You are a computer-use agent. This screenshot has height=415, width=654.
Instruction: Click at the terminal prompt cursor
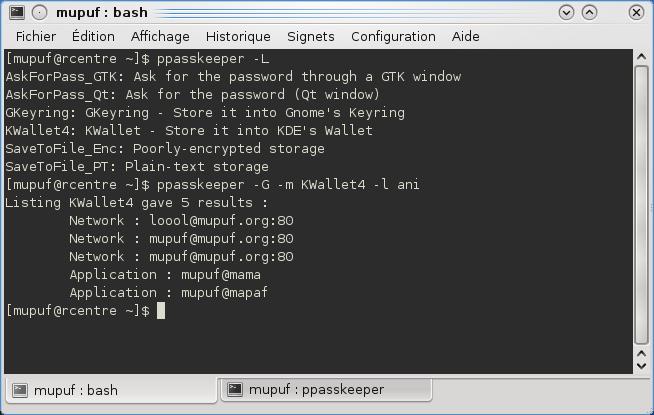pyautogui.click(x=161, y=311)
